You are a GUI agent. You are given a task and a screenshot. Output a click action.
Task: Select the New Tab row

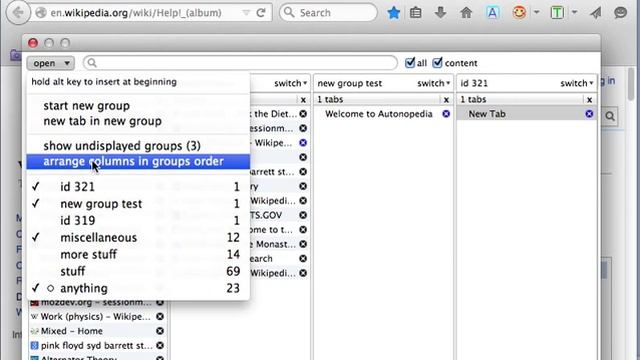(527, 114)
